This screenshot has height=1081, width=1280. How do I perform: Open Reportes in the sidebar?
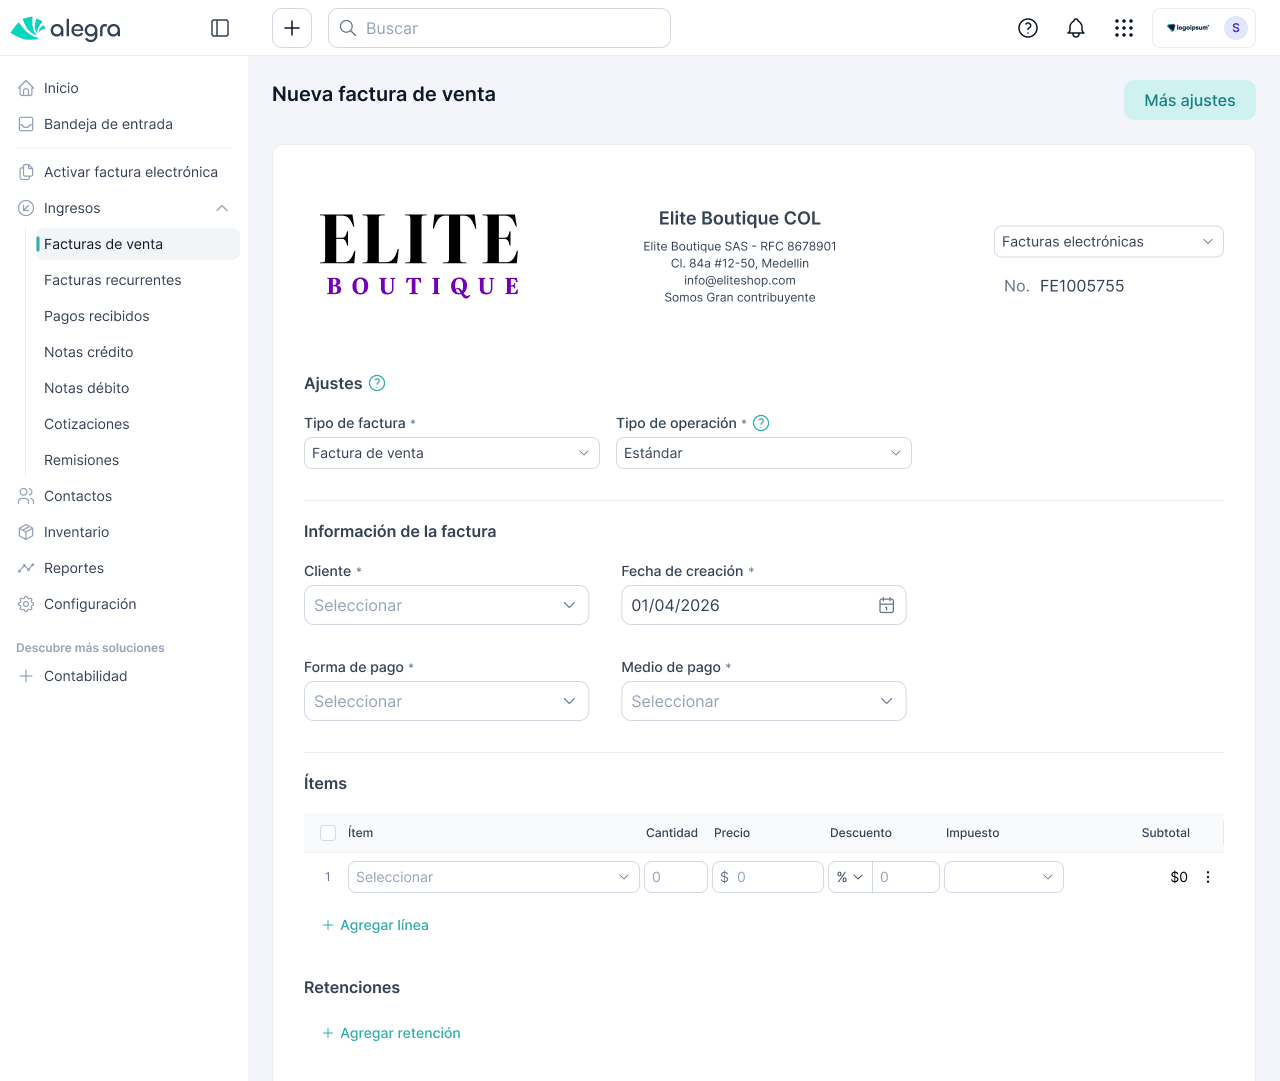point(124,568)
